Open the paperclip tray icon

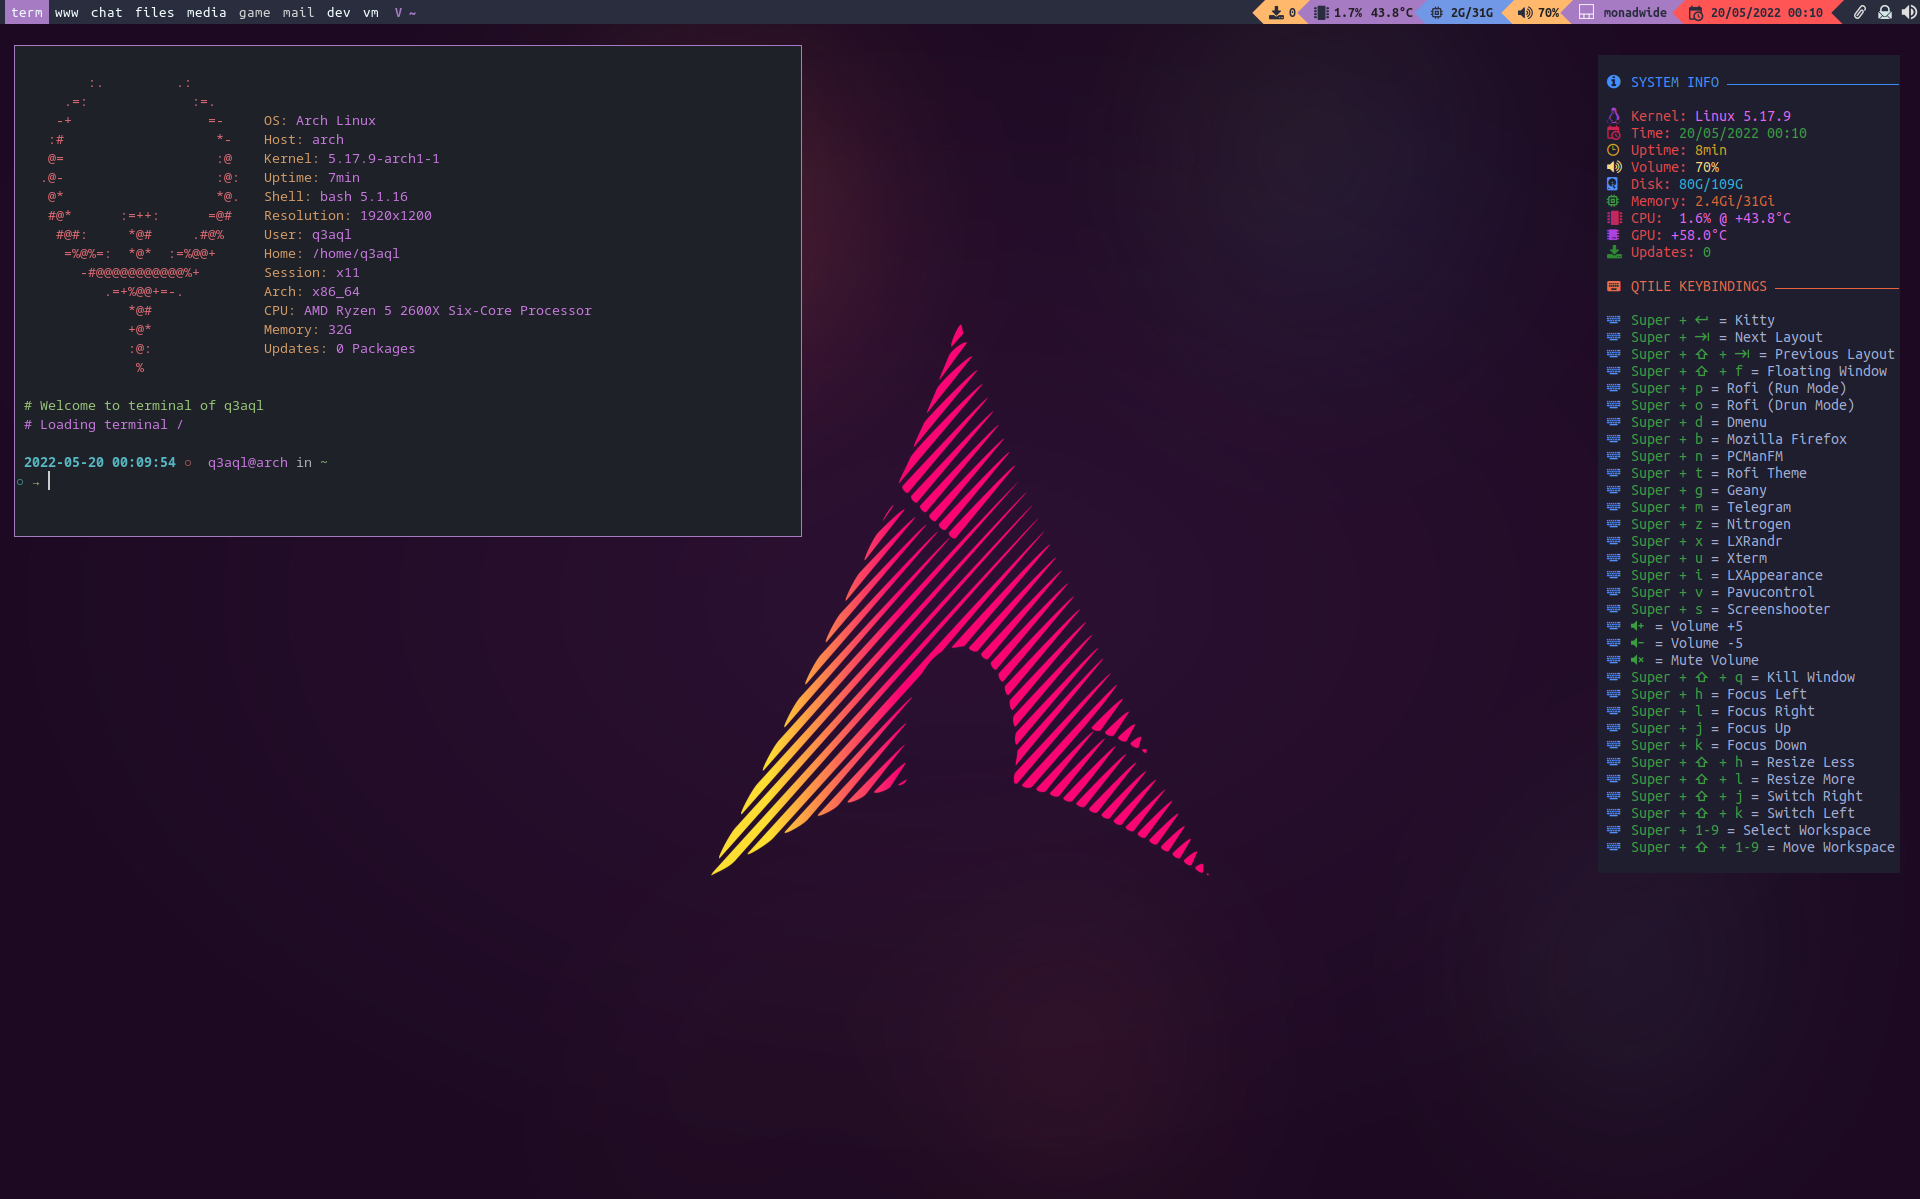(1860, 12)
